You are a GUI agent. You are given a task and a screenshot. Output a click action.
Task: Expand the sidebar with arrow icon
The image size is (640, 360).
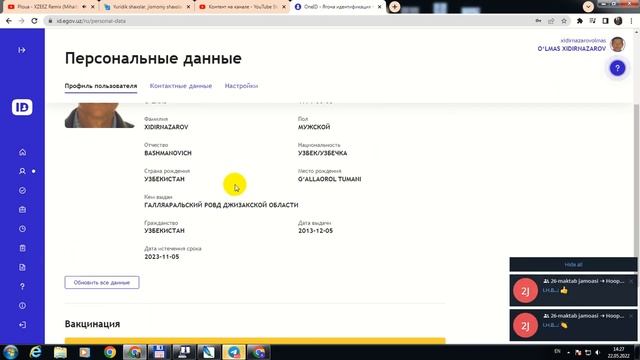coord(22,50)
